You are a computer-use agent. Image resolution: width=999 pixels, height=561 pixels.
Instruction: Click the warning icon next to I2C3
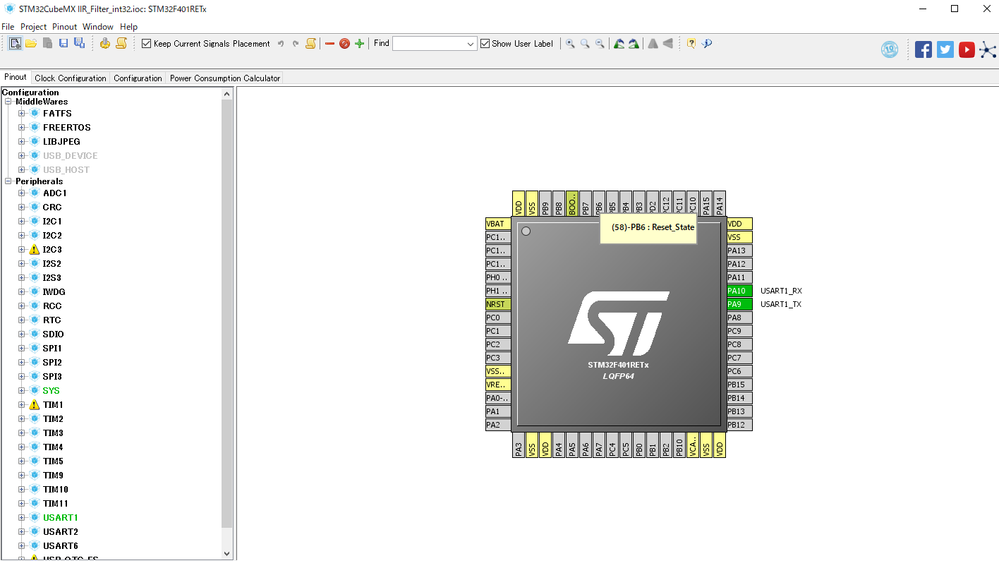tap(34, 250)
